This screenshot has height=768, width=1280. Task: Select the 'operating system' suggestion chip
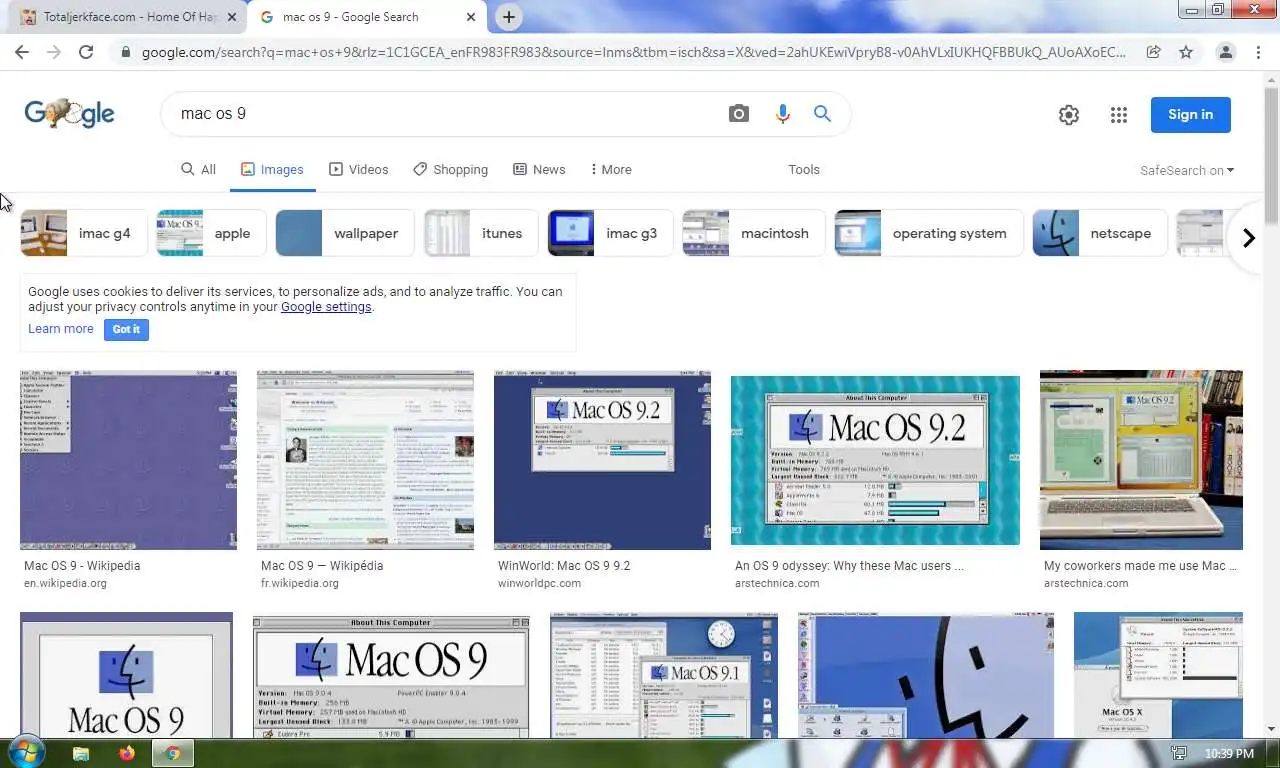[928, 233]
